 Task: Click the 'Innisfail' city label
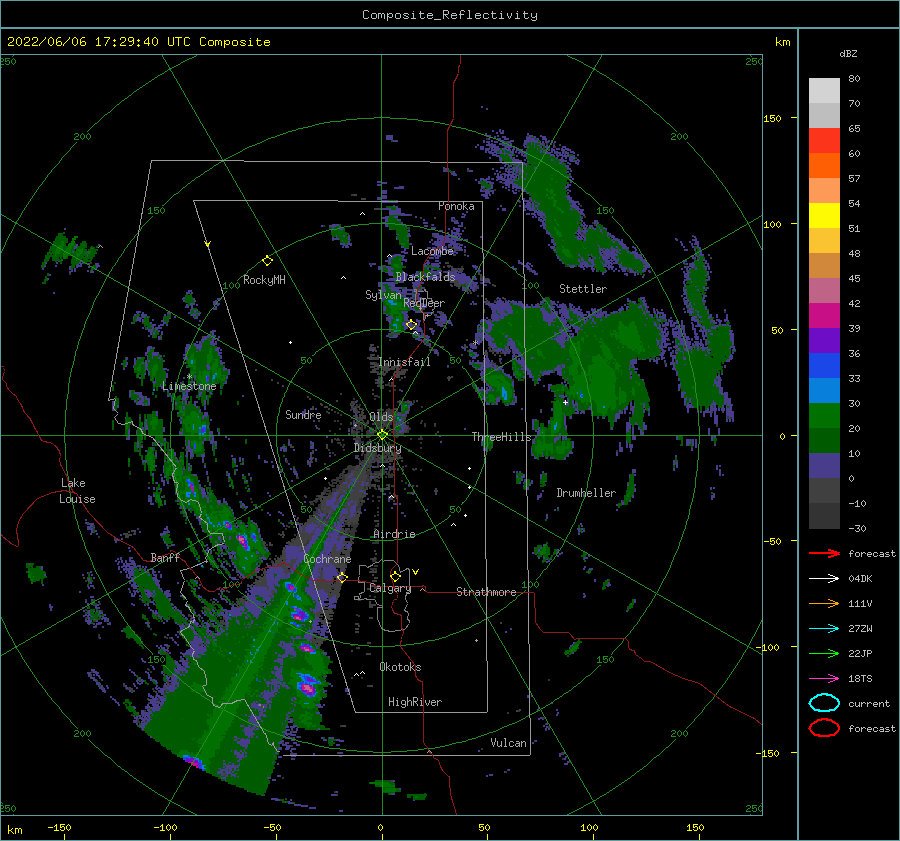pyautogui.click(x=404, y=362)
